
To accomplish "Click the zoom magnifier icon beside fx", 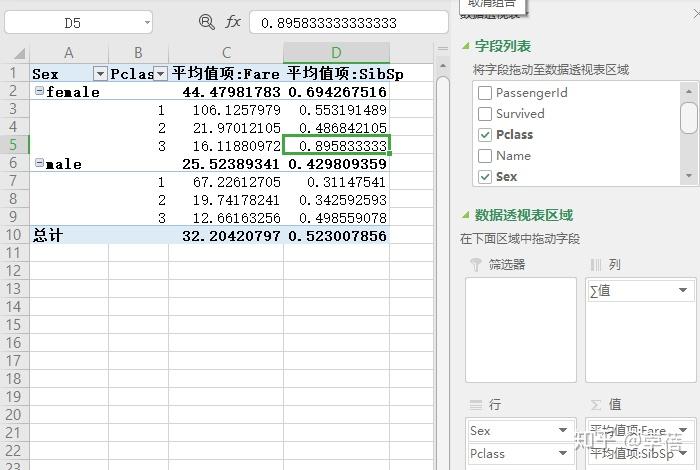I will pyautogui.click(x=206, y=22).
